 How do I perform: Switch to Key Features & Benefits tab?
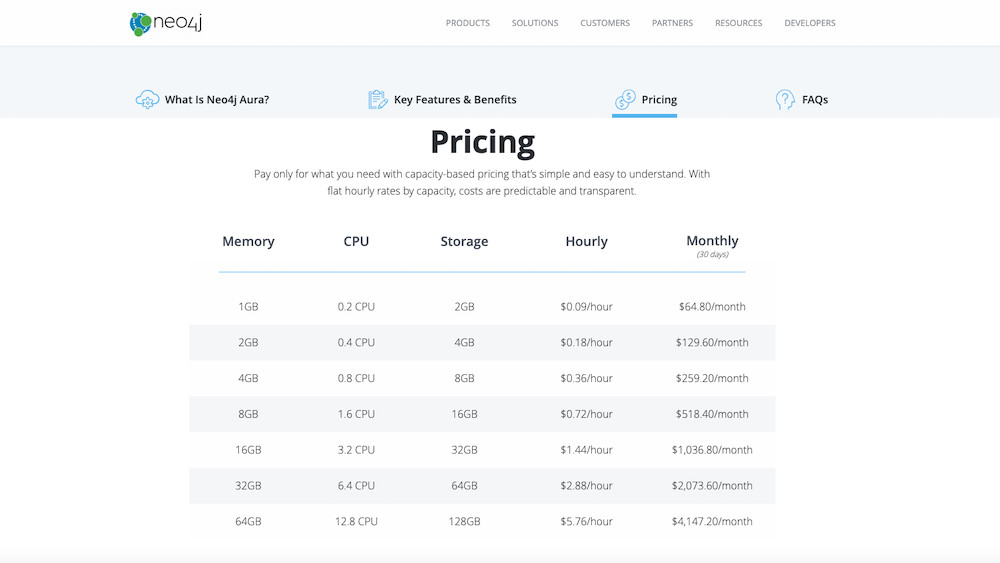click(x=455, y=100)
